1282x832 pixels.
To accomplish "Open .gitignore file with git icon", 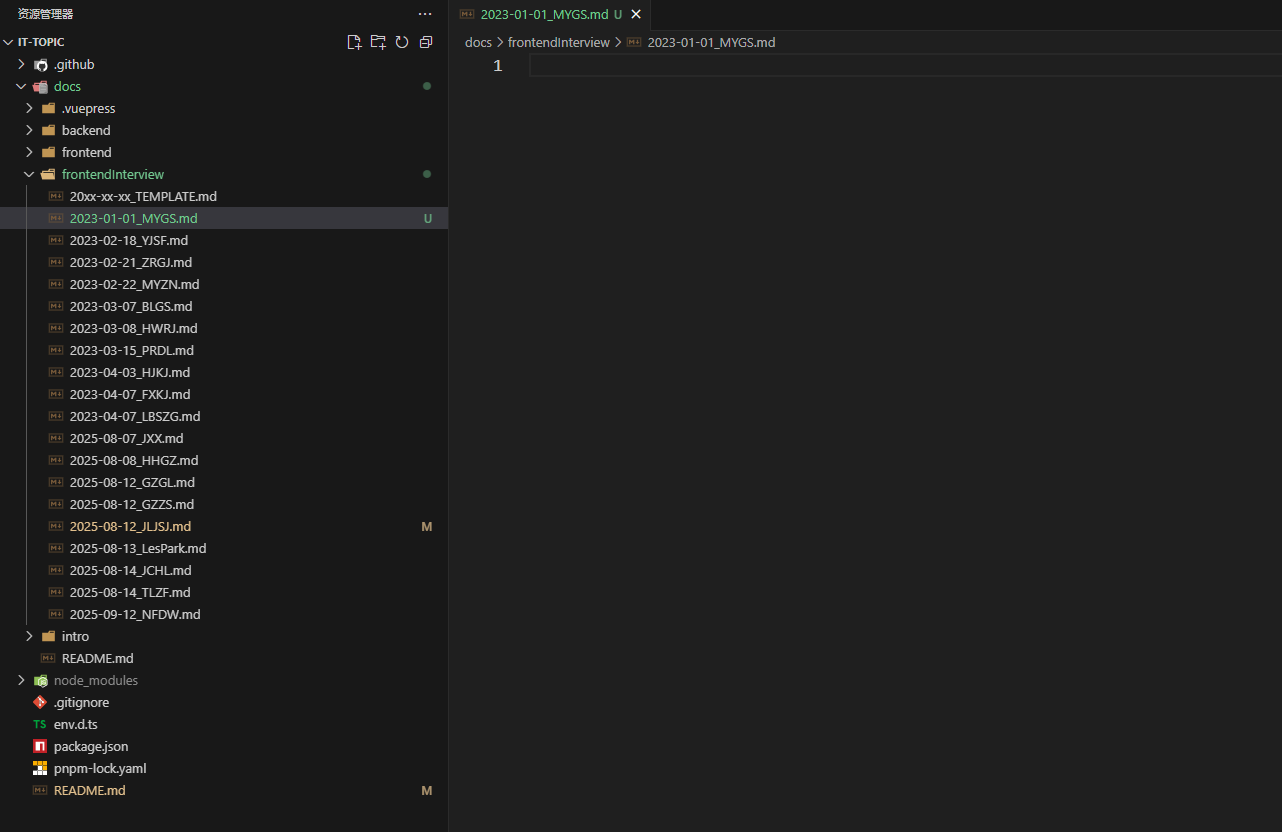I will [81, 702].
